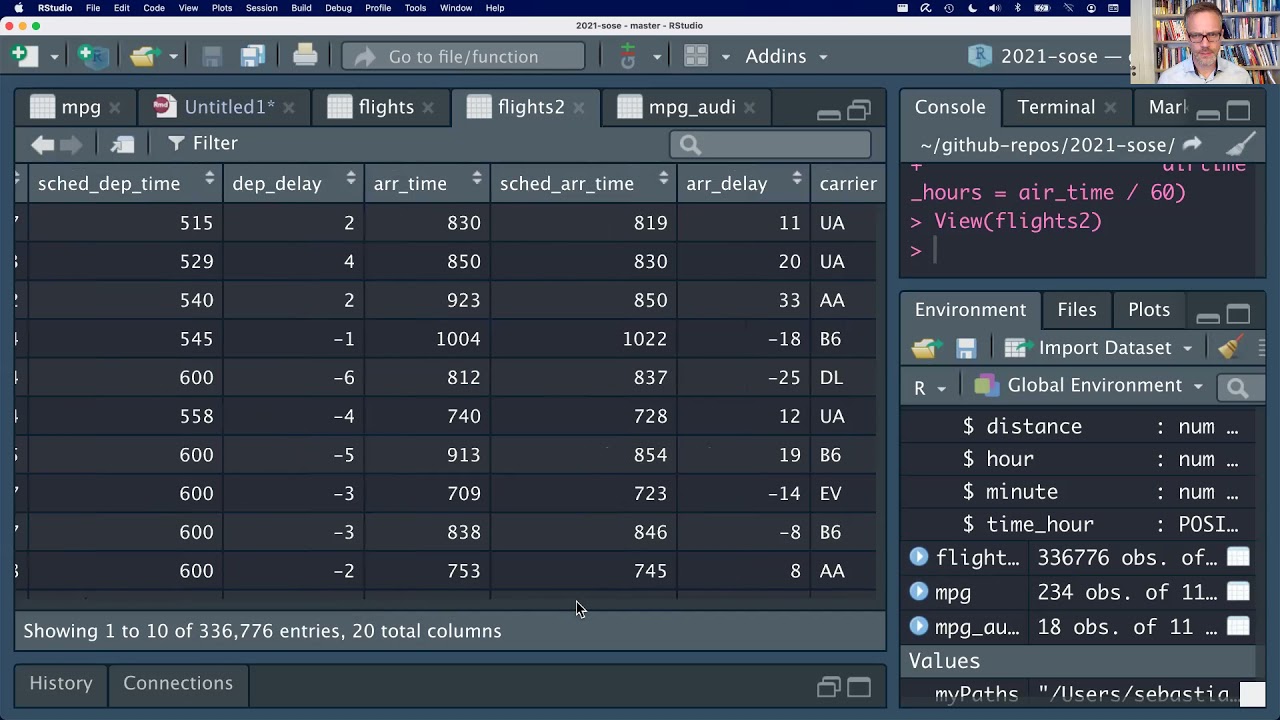This screenshot has height=720, width=1280.
Task: Open the Session menu in menu bar
Action: click(261, 8)
